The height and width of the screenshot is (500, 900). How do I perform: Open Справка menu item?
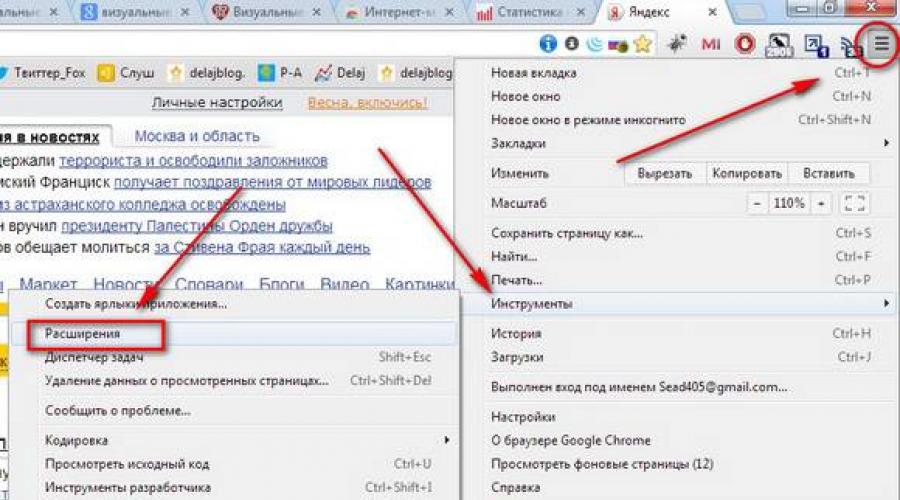pyautogui.click(x=680, y=487)
